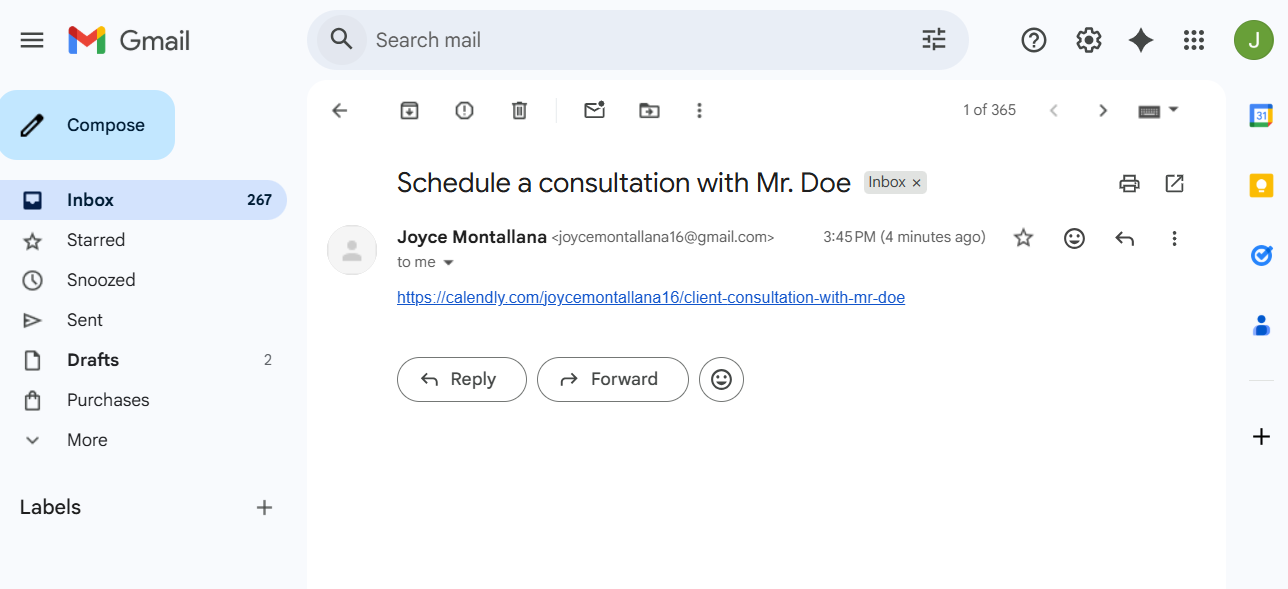The width and height of the screenshot is (1288, 589).
Task: Report this email as spam
Action: [464, 110]
